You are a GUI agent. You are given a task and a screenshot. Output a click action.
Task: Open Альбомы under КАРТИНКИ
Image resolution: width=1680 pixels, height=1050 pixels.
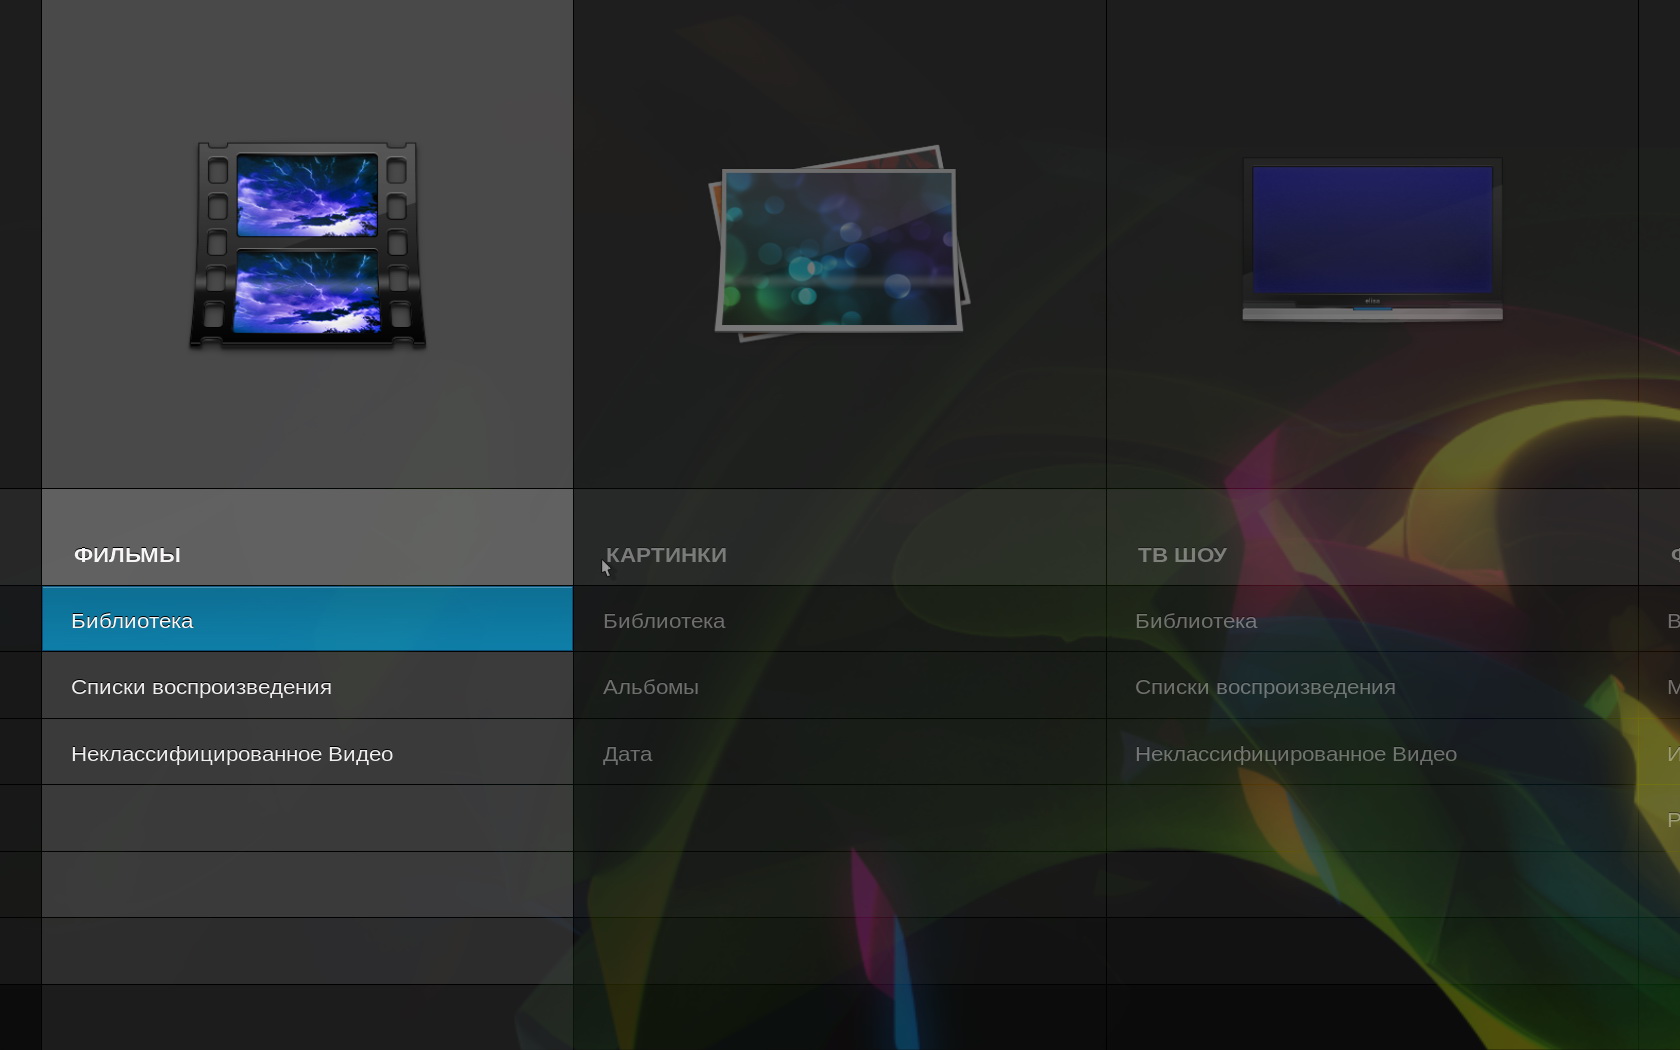pos(840,686)
